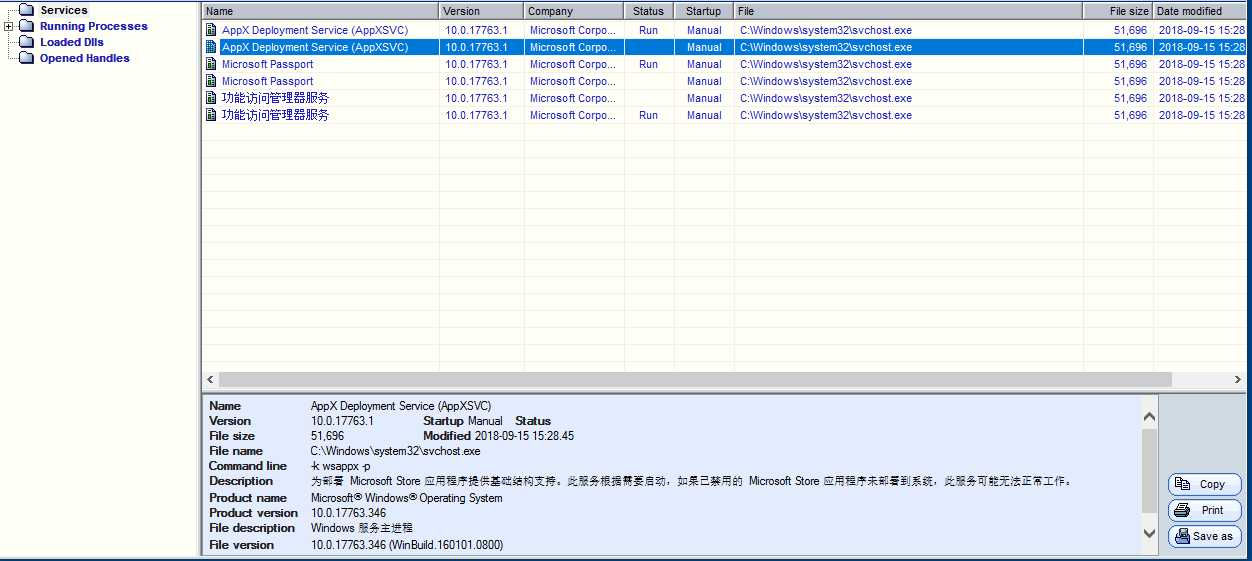Click the Copy button
The width and height of the screenshot is (1252, 561).
(x=1204, y=484)
